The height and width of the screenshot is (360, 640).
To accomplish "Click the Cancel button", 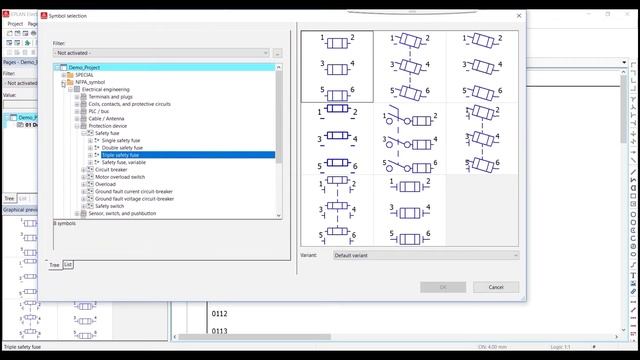I will coord(496,287).
